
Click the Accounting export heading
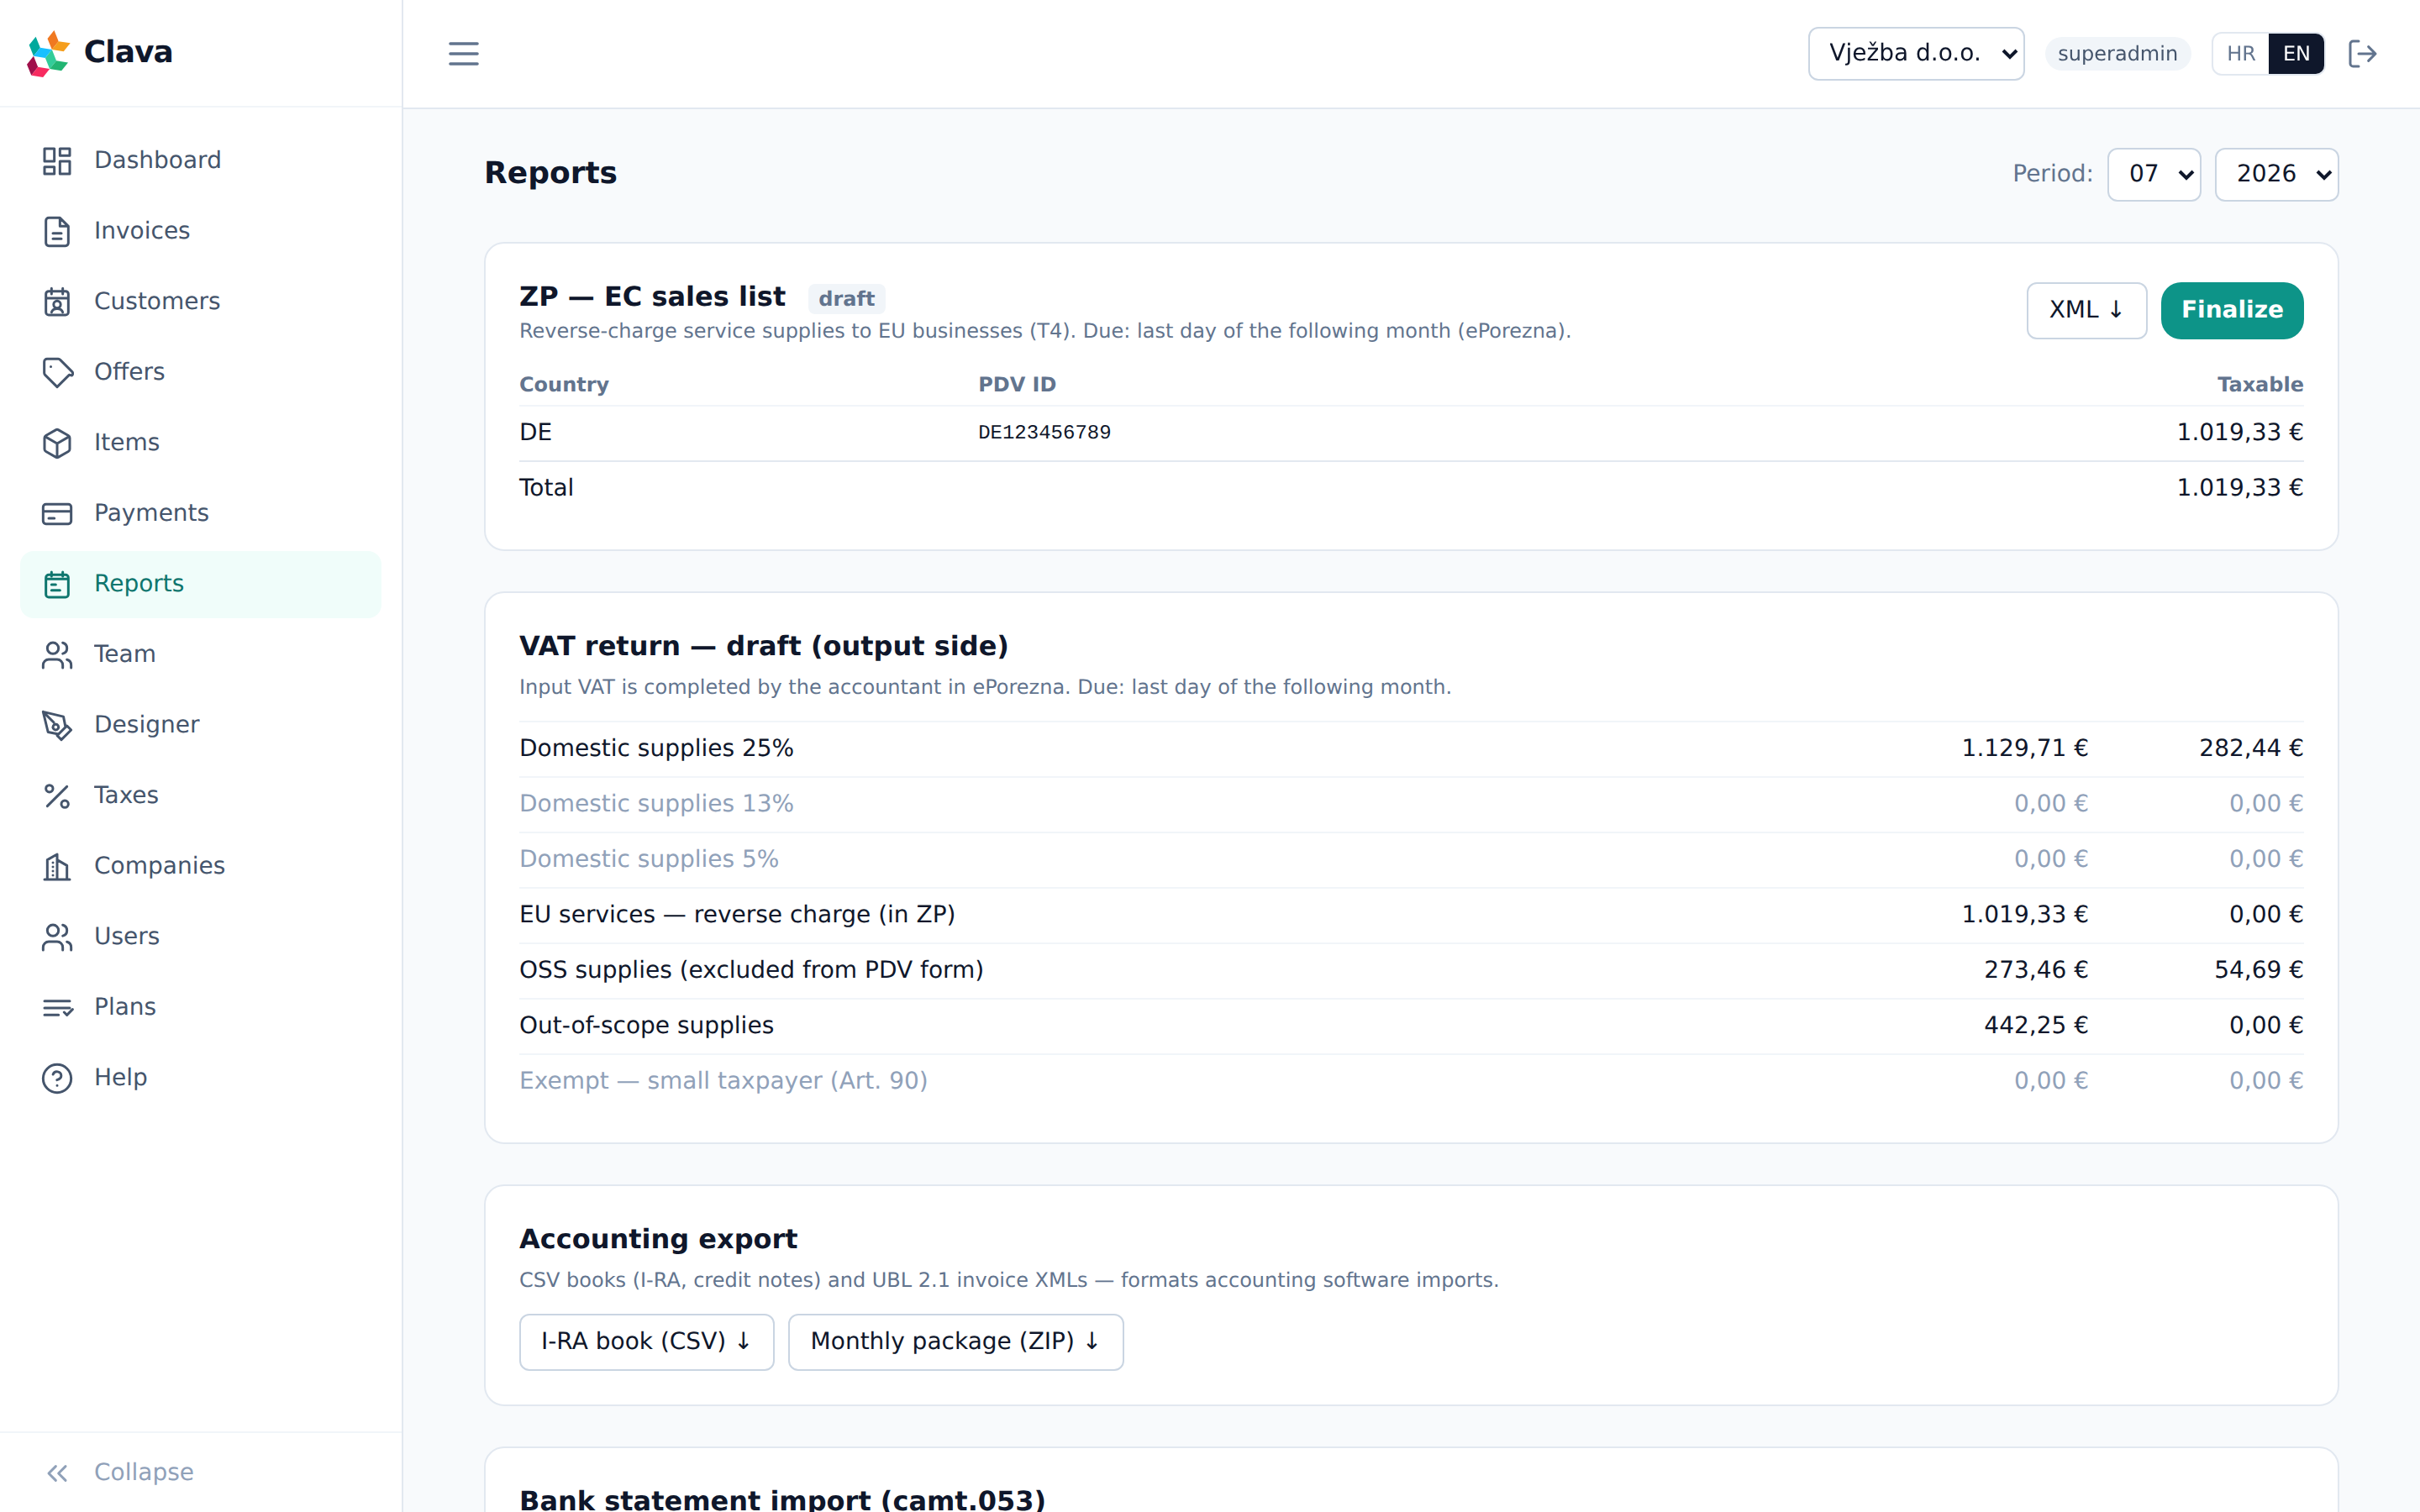pos(658,1240)
